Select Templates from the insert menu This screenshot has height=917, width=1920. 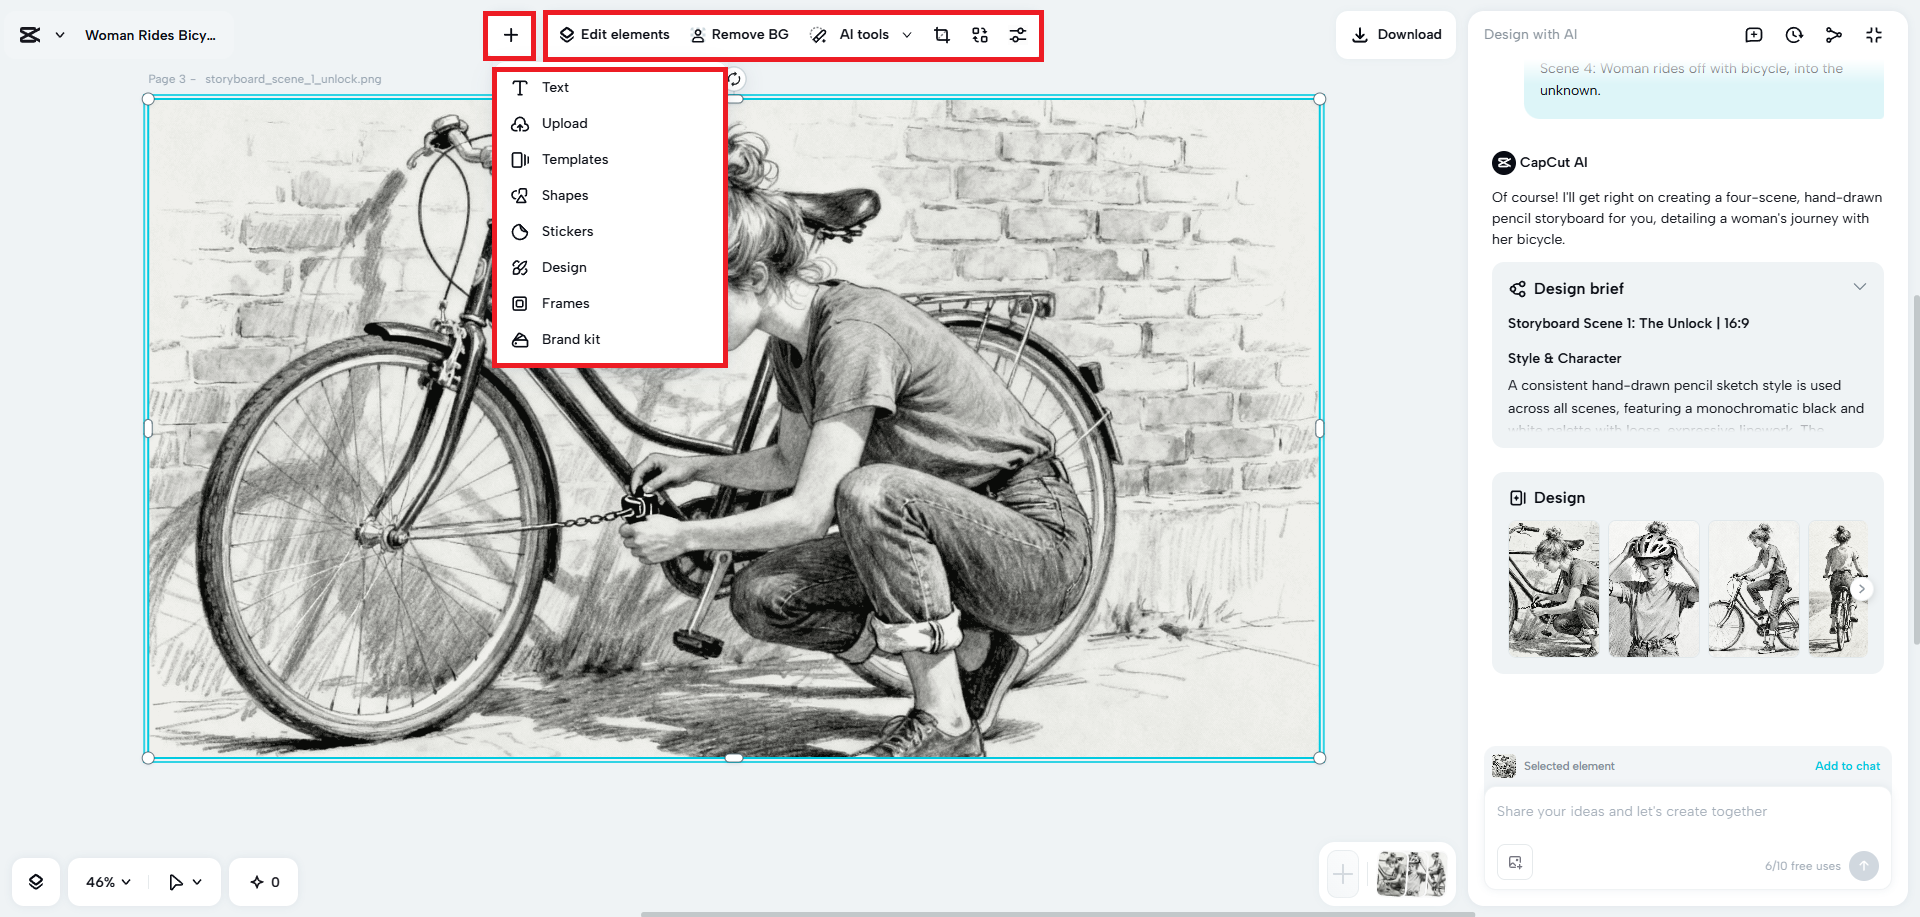tap(575, 159)
